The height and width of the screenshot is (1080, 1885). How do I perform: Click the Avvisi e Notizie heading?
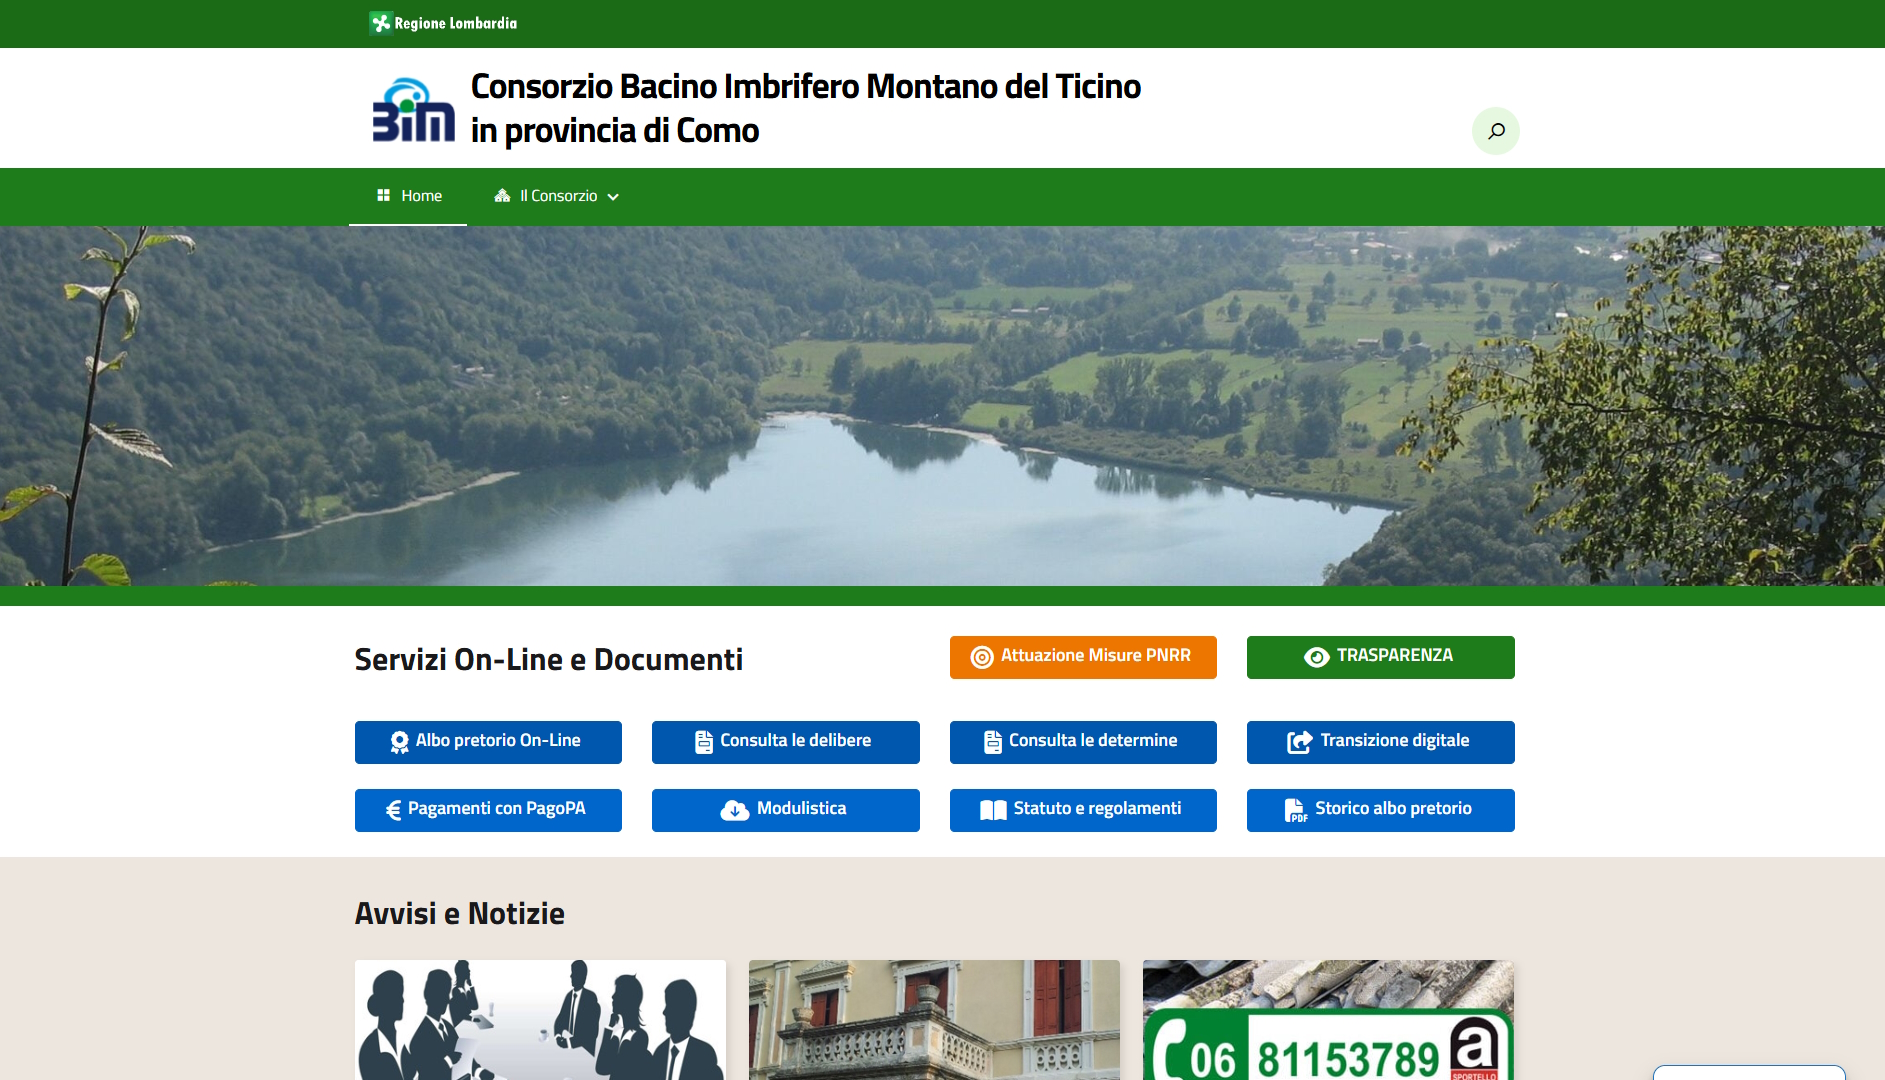(460, 914)
